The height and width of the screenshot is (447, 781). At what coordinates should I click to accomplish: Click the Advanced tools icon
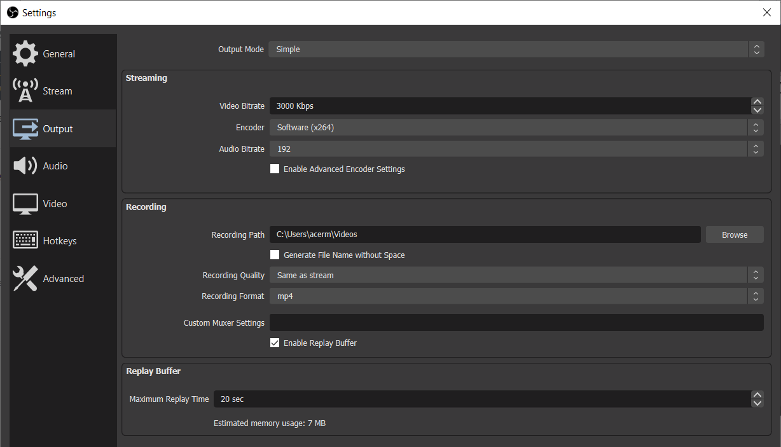click(x=25, y=278)
